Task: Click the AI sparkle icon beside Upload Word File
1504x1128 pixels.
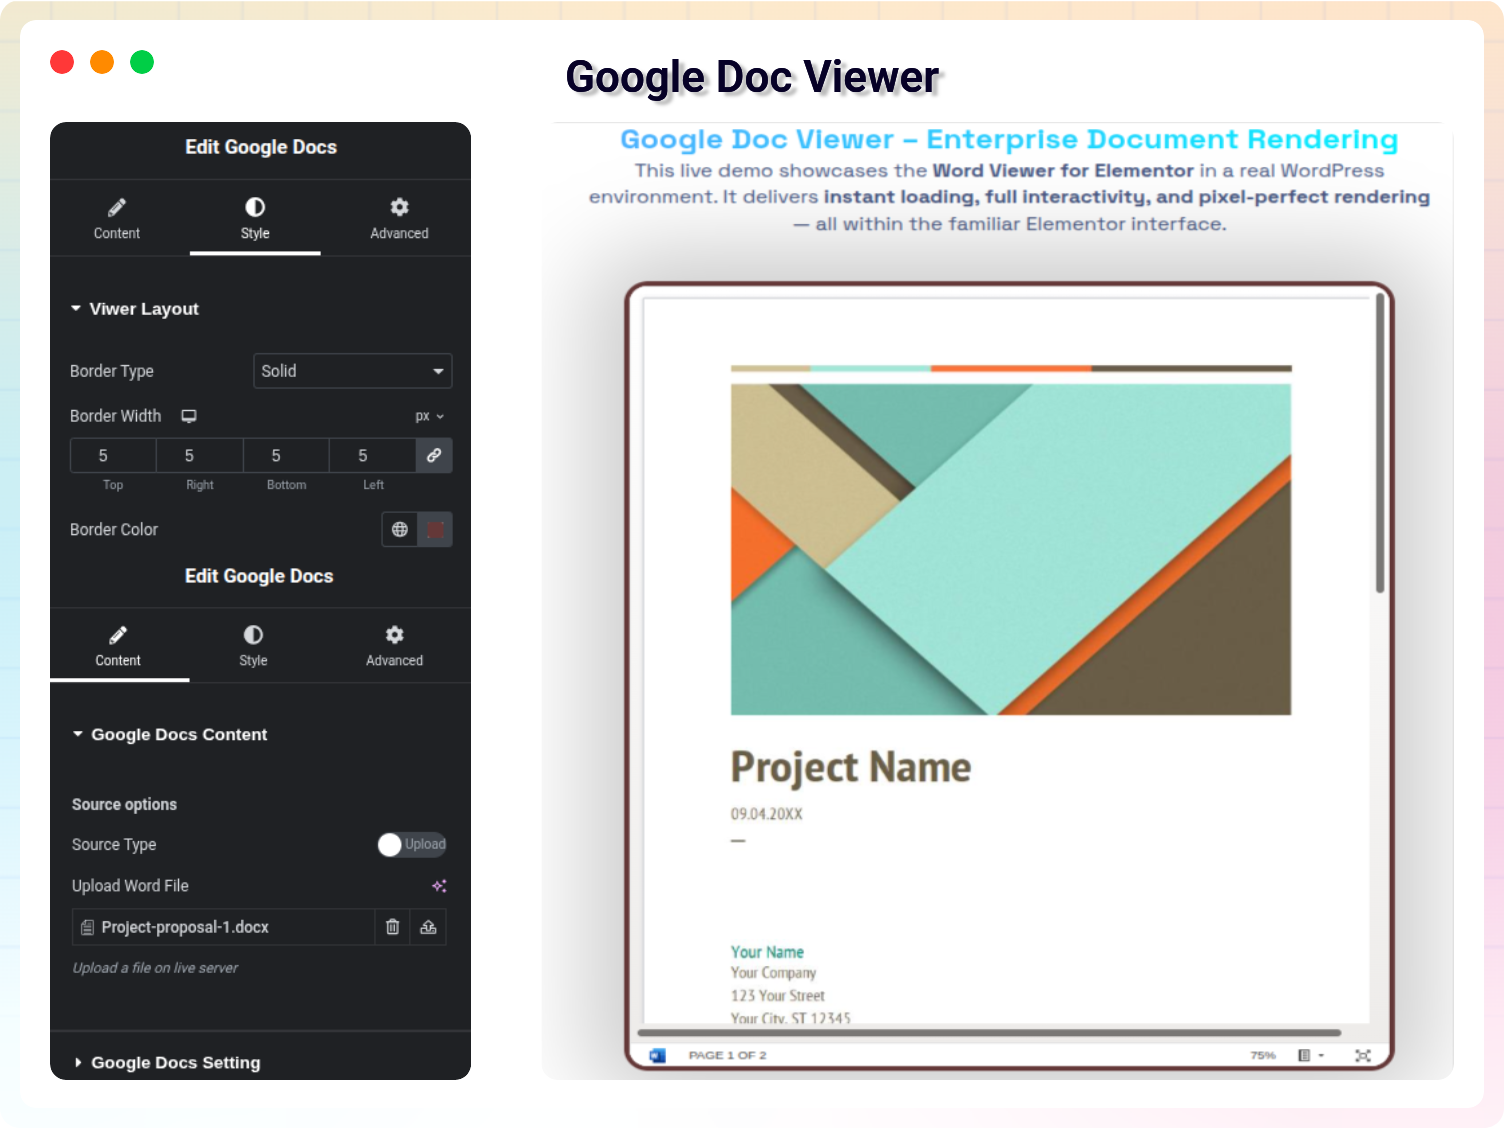Action: pyautogui.click(x=439, y=886)
